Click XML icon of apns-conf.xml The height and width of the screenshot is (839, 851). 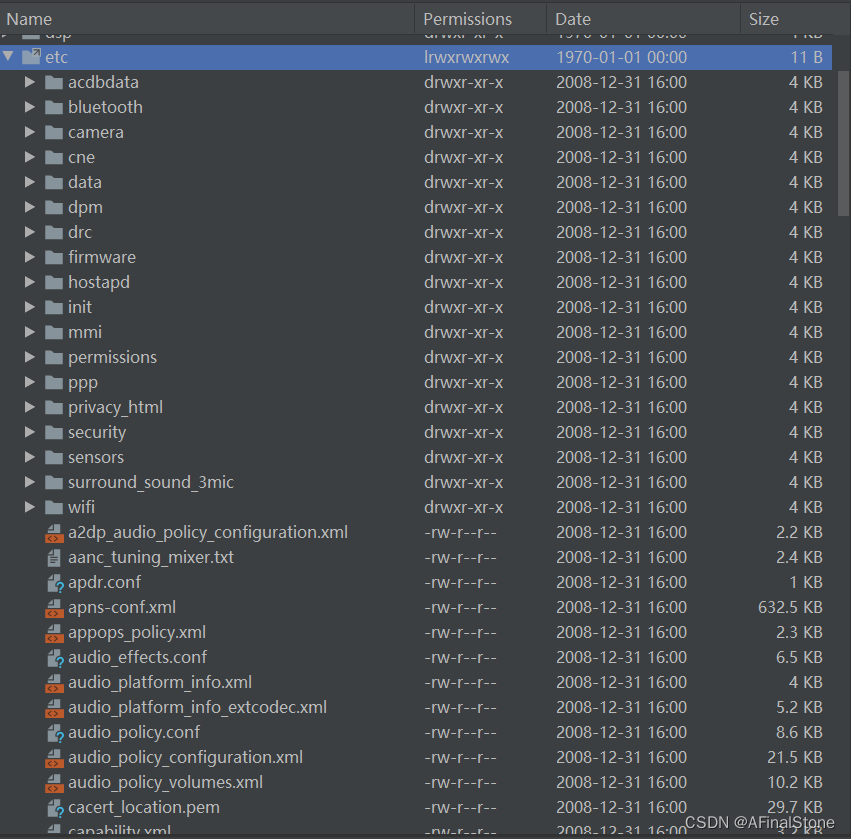coord(54,608)
